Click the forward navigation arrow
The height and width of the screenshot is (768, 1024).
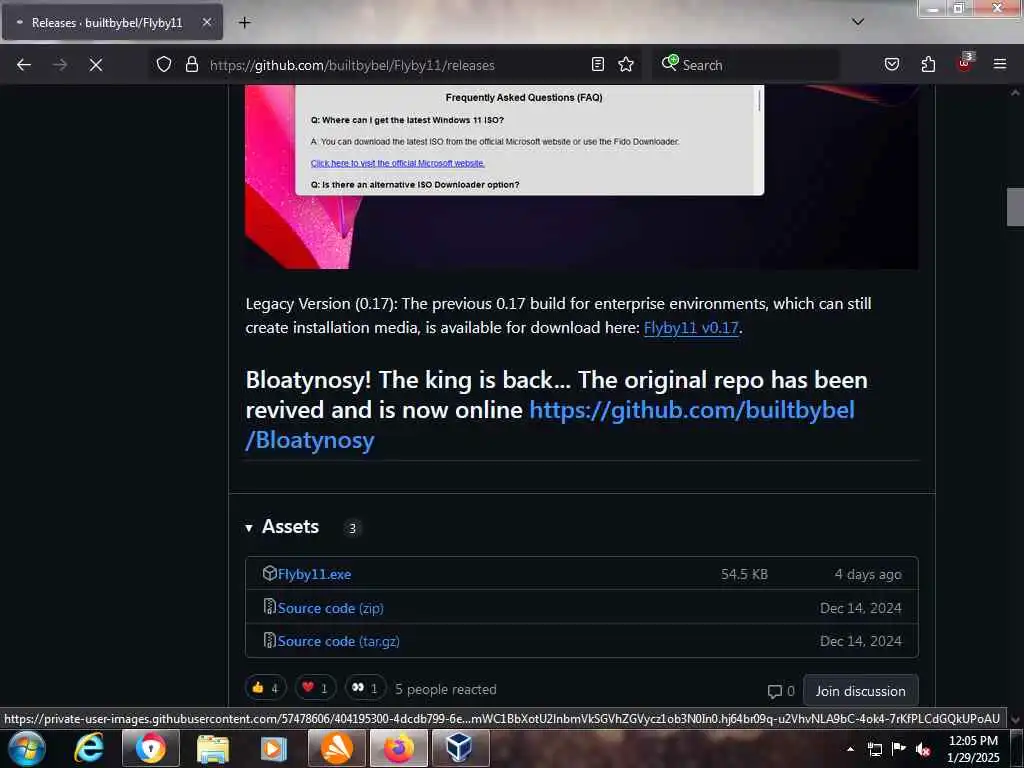tap(59, 65)
